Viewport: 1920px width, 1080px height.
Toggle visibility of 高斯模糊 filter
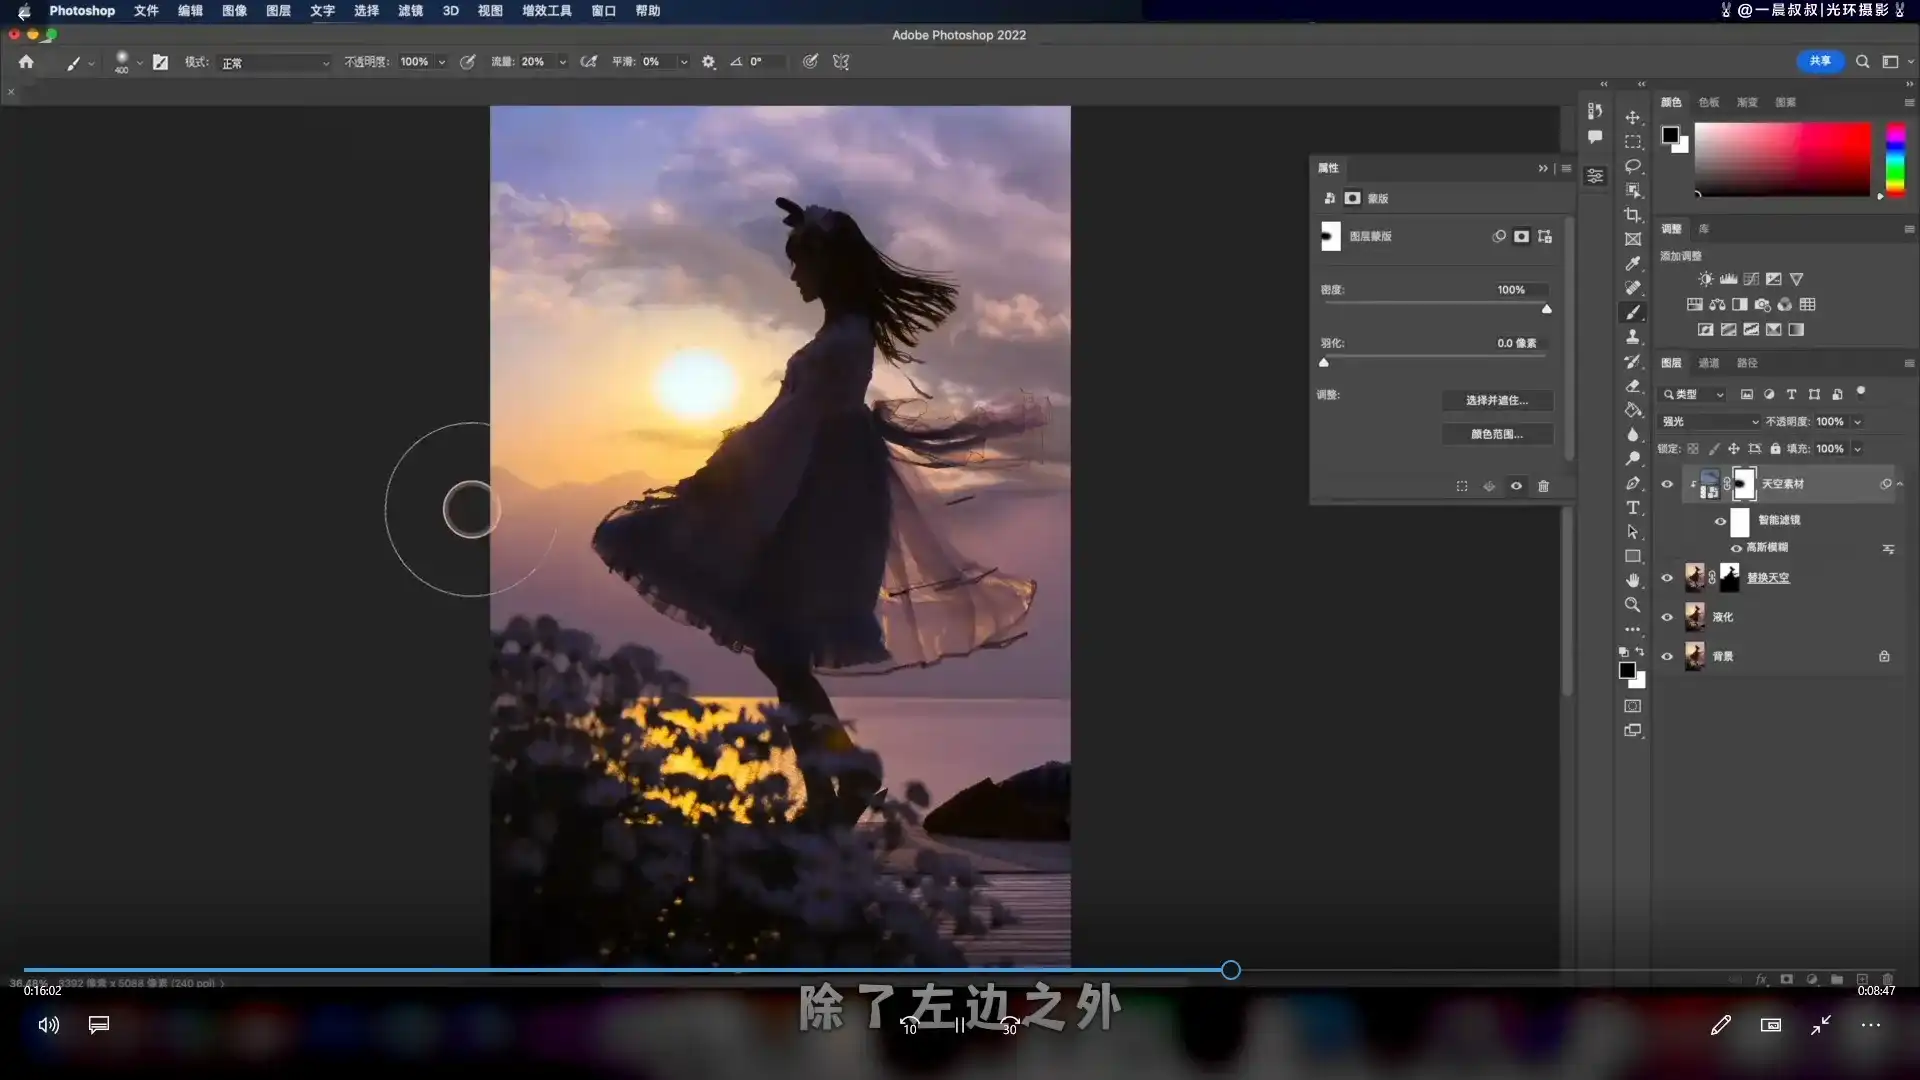tap(1737, 548)
